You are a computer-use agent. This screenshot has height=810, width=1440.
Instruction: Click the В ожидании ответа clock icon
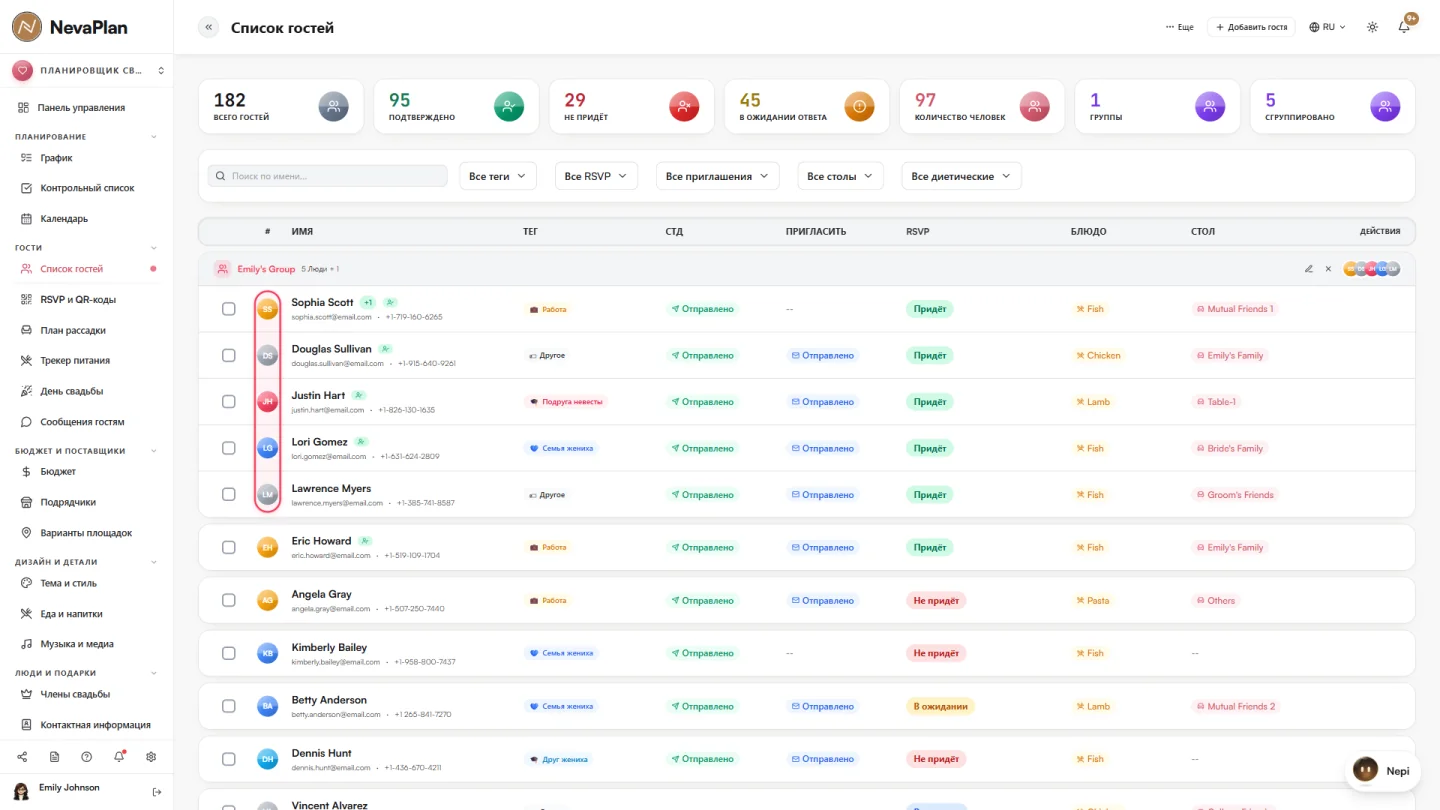[859, 106]
